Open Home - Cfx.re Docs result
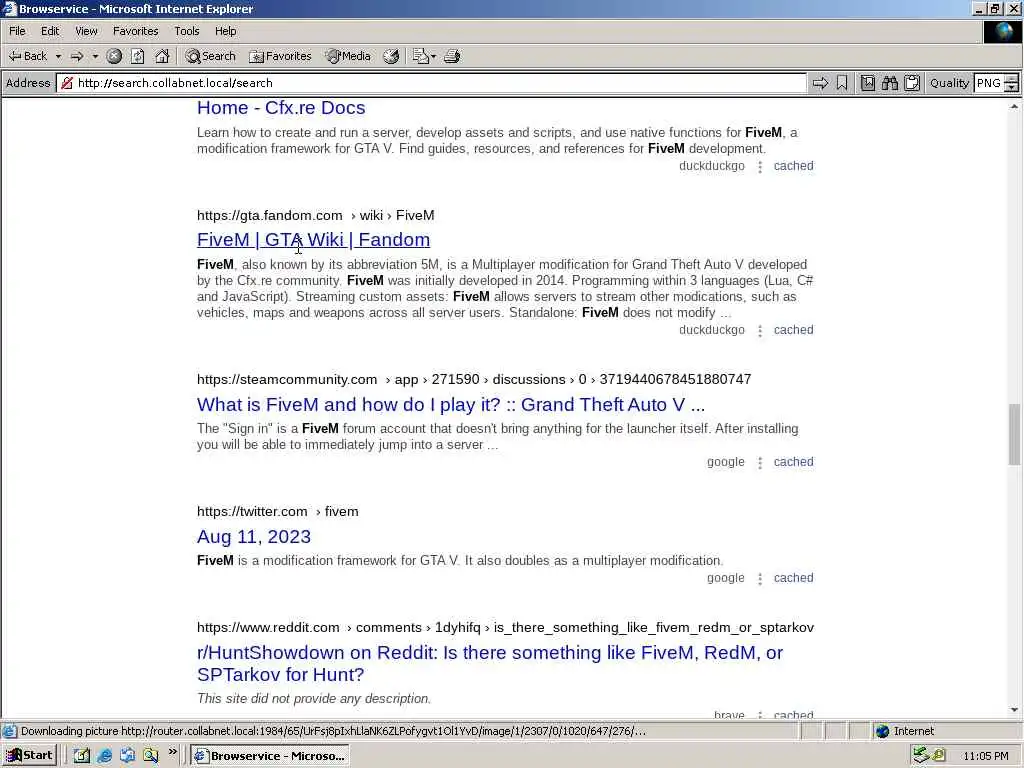This screenshot has width=1024, height=768. tap(281, 108)
